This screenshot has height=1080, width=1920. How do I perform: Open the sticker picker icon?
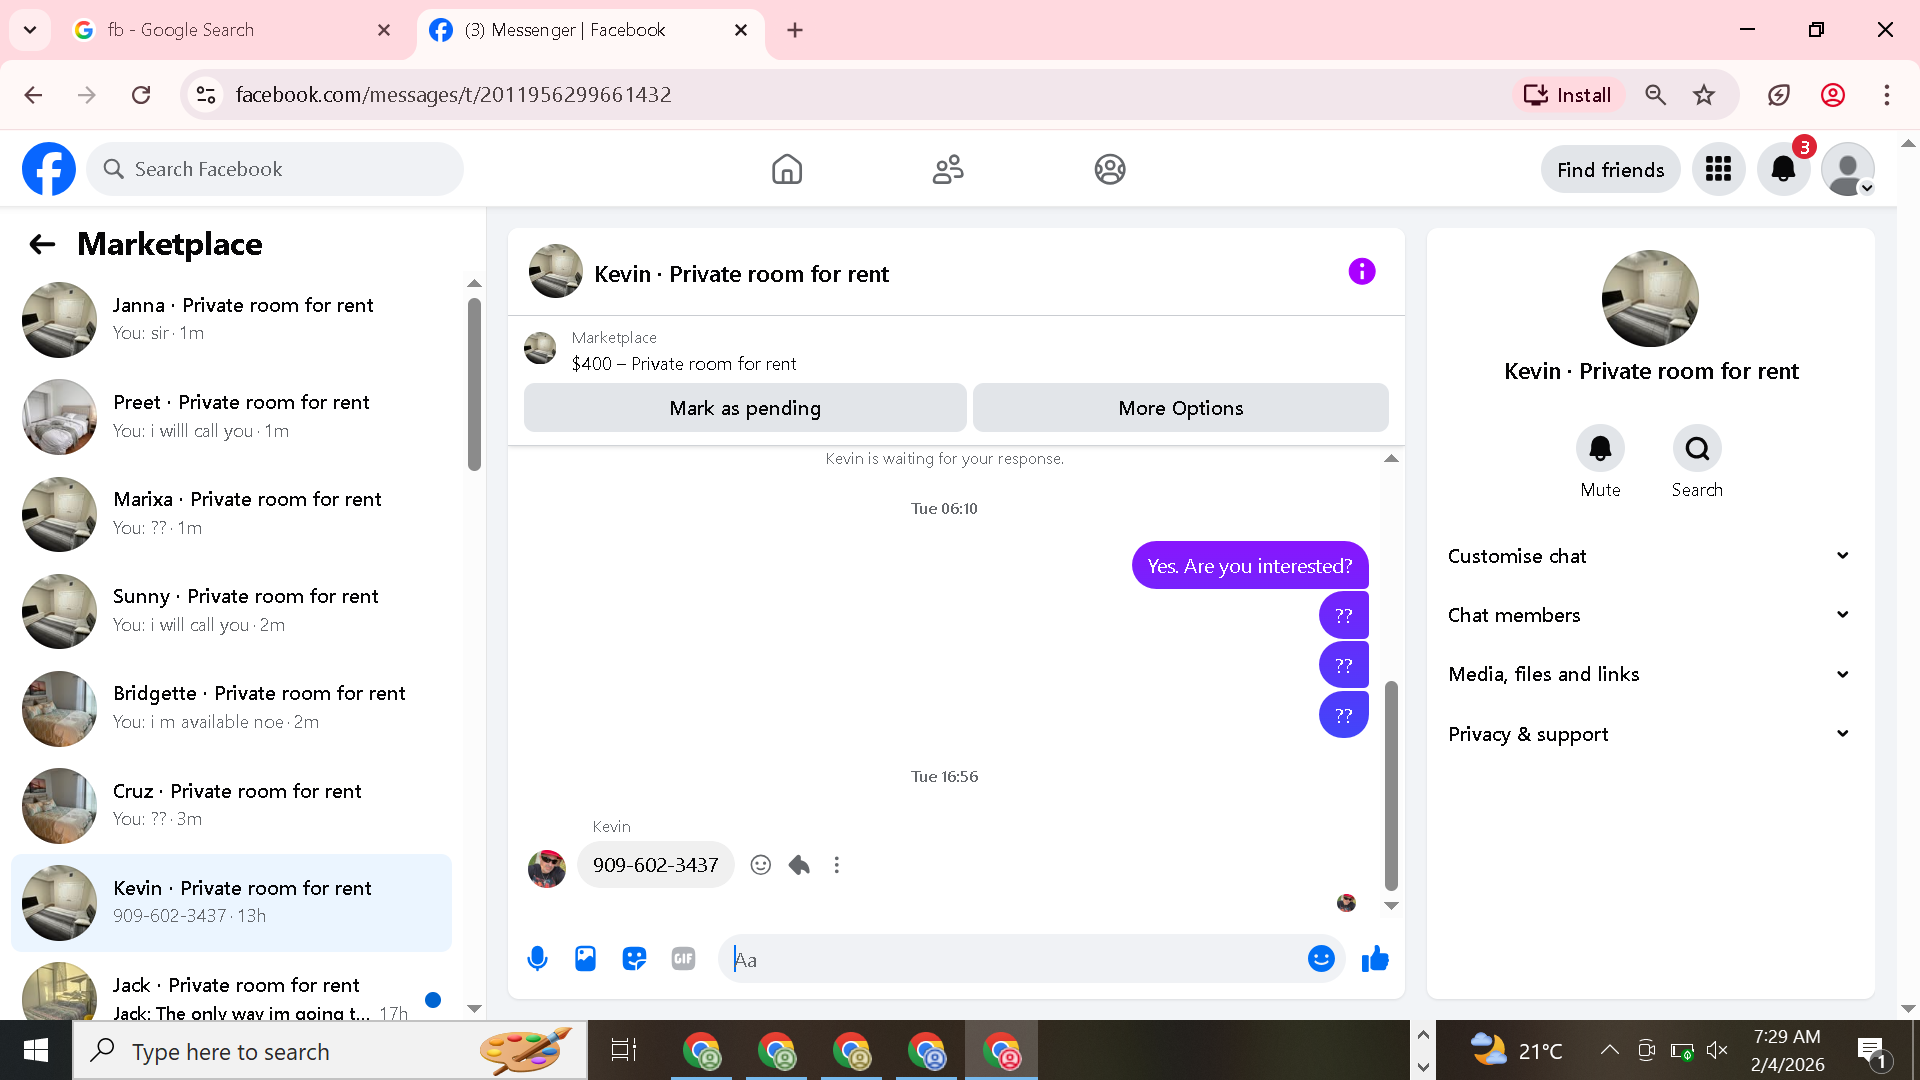[634, 959]
